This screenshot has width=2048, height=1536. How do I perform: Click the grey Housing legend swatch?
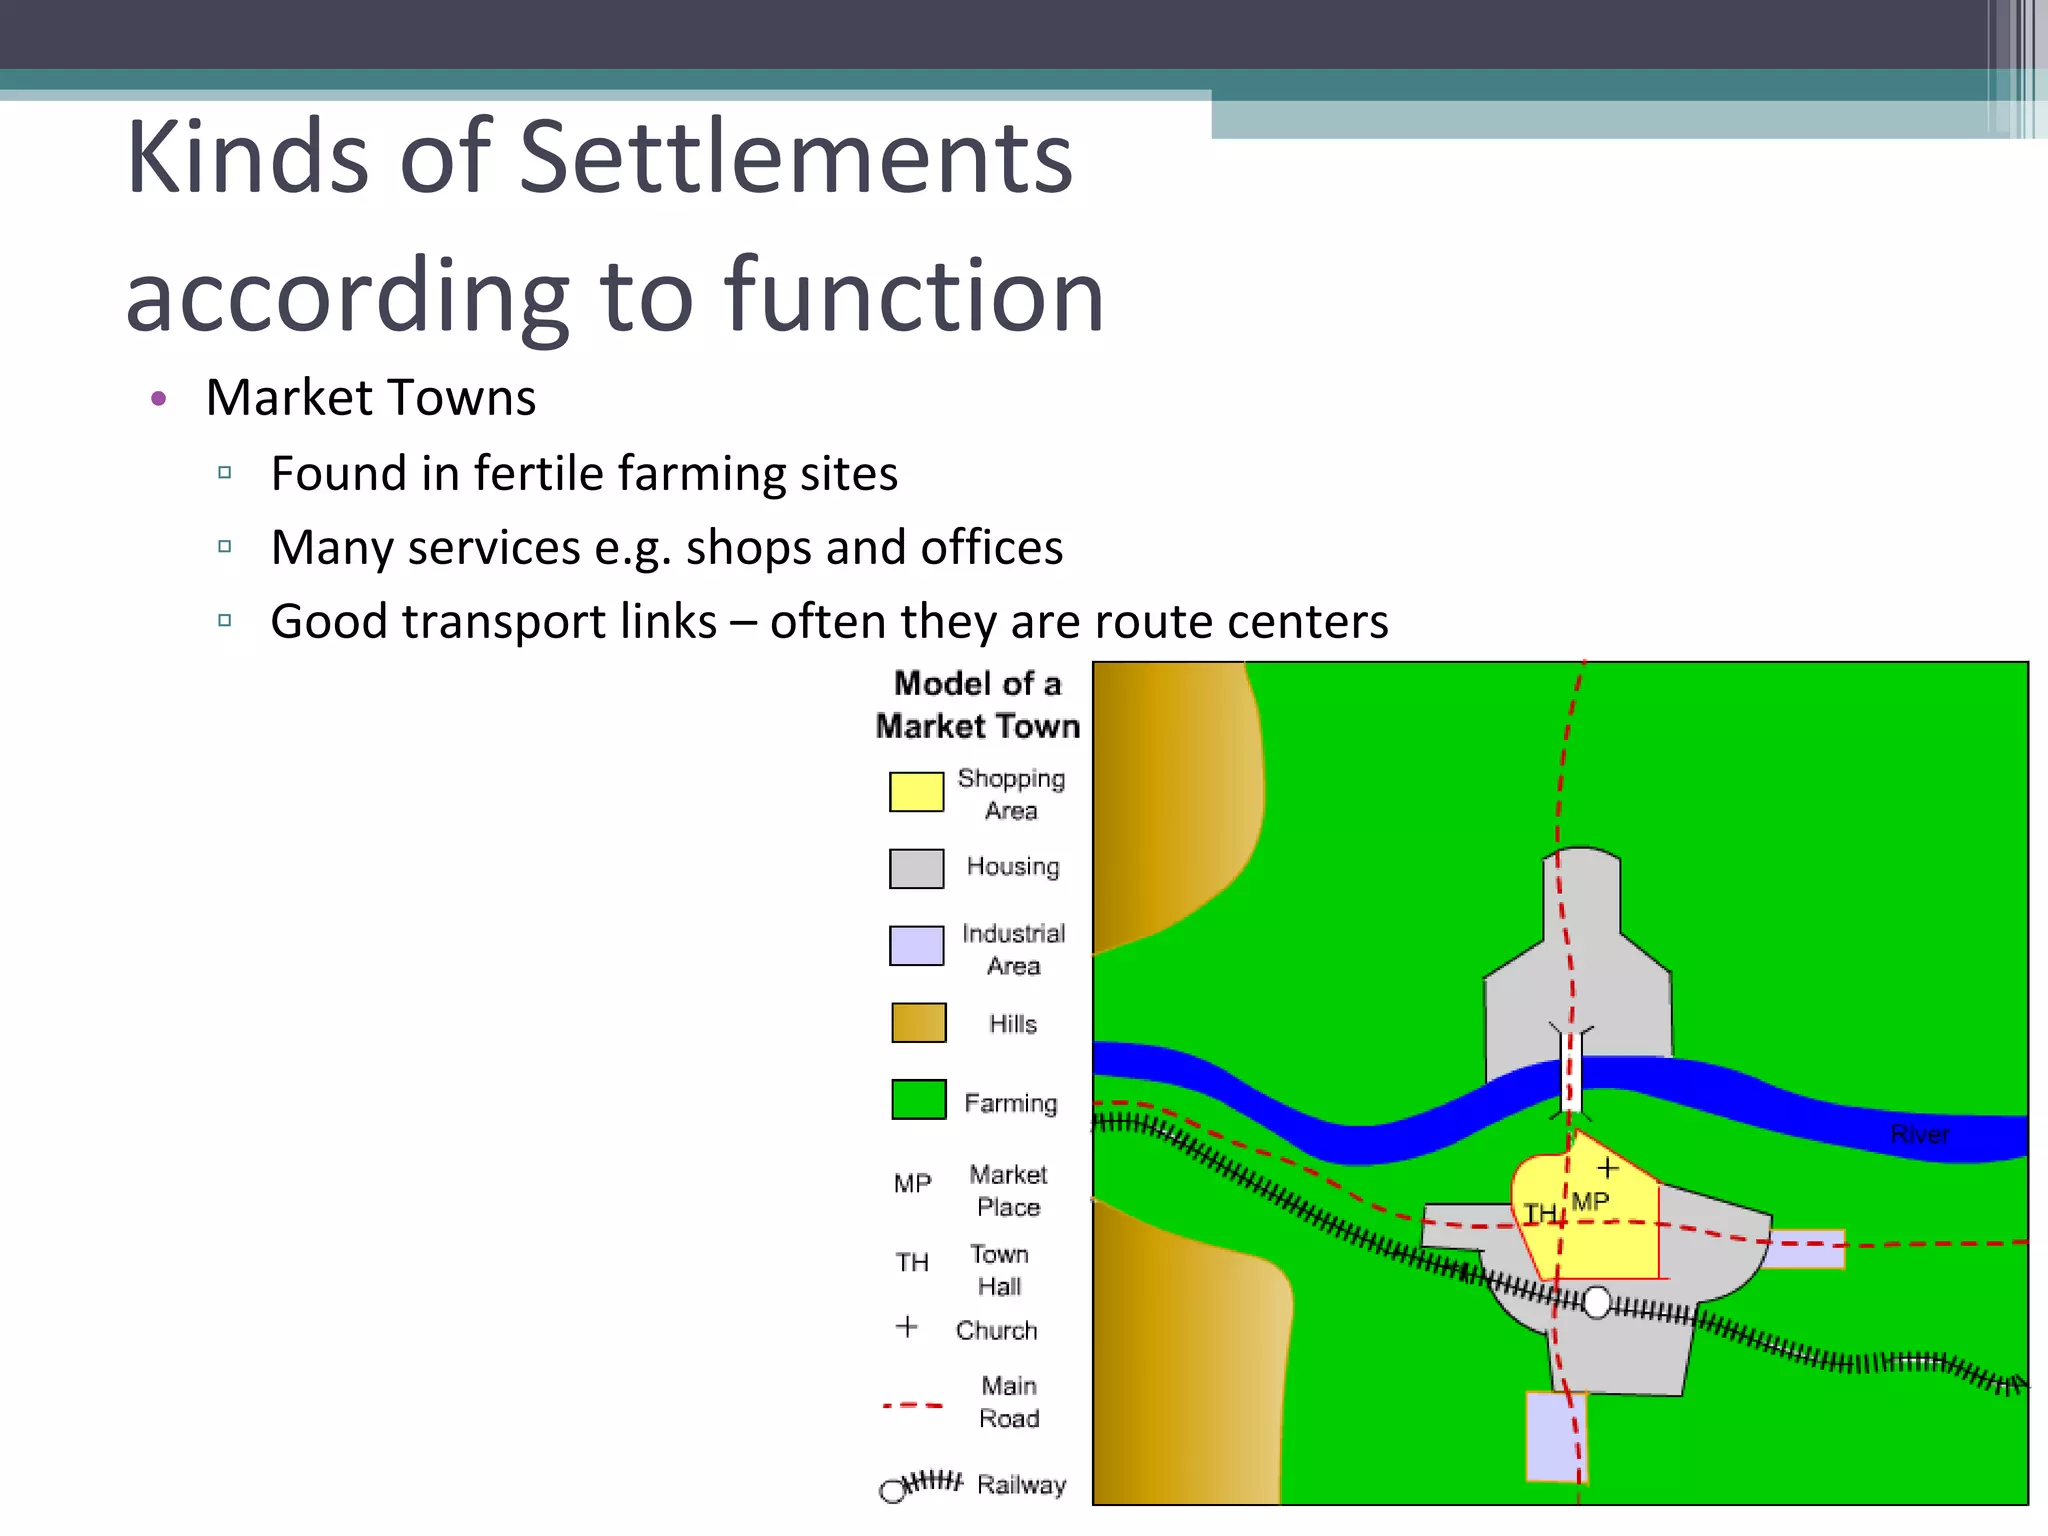[x=916, y=869]
